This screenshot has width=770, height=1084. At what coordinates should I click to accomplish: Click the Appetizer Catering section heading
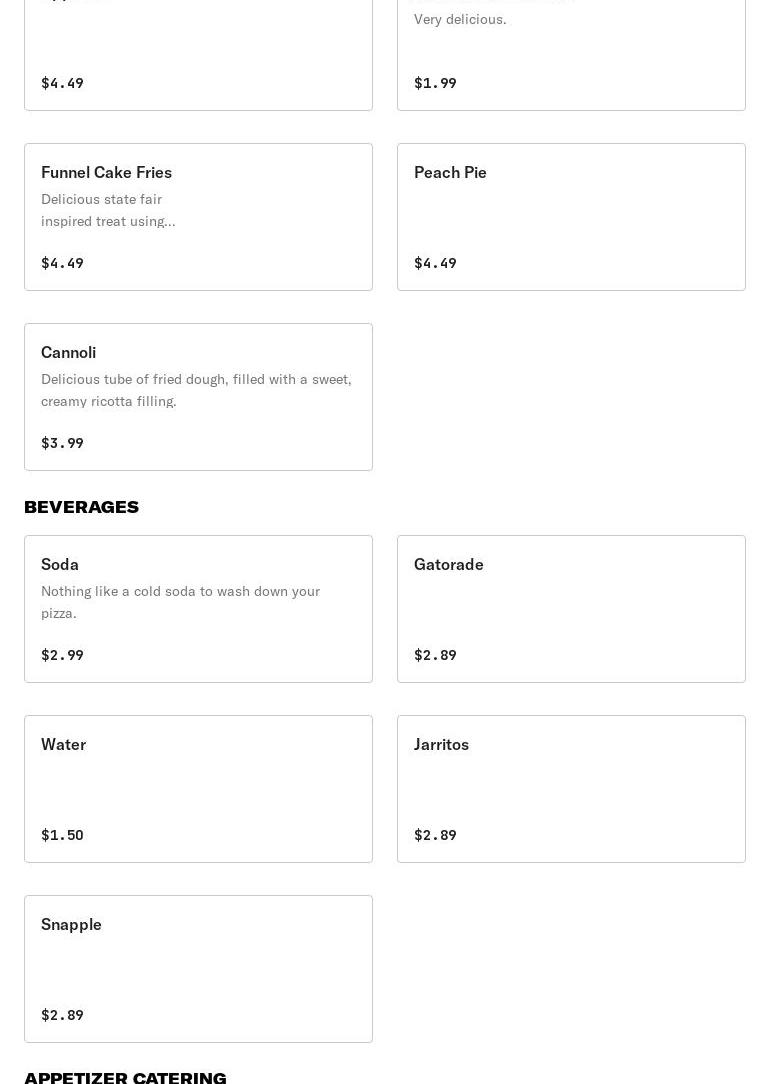tap(125, 1076)
